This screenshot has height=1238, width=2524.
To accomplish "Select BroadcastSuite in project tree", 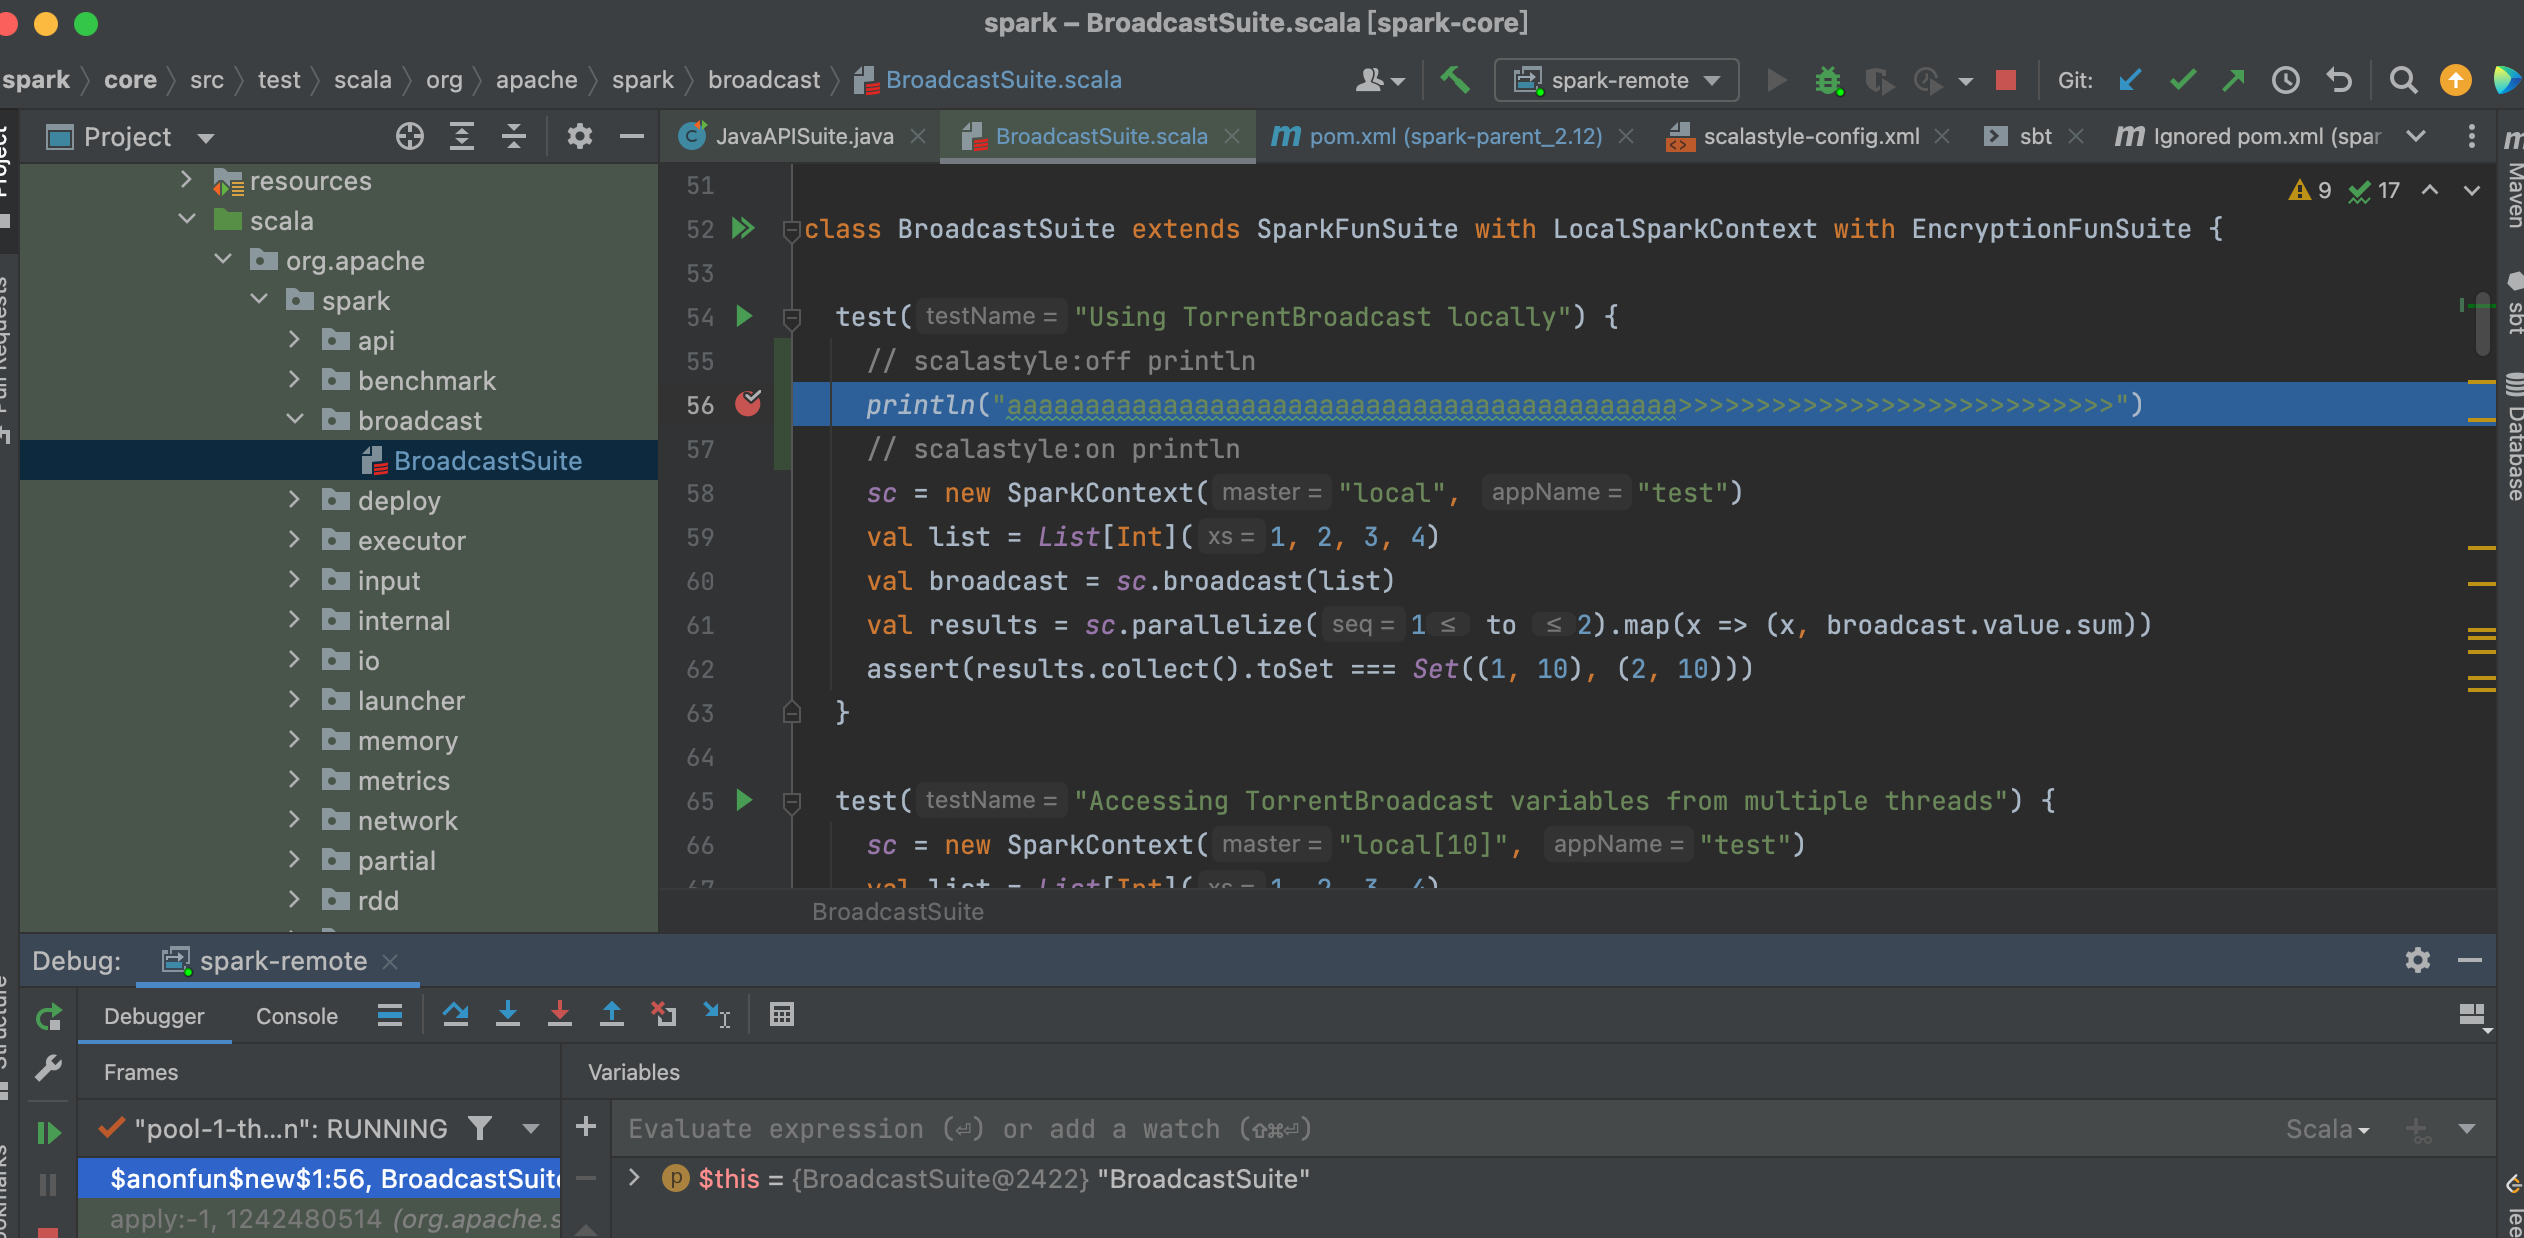I will point(488,460).
